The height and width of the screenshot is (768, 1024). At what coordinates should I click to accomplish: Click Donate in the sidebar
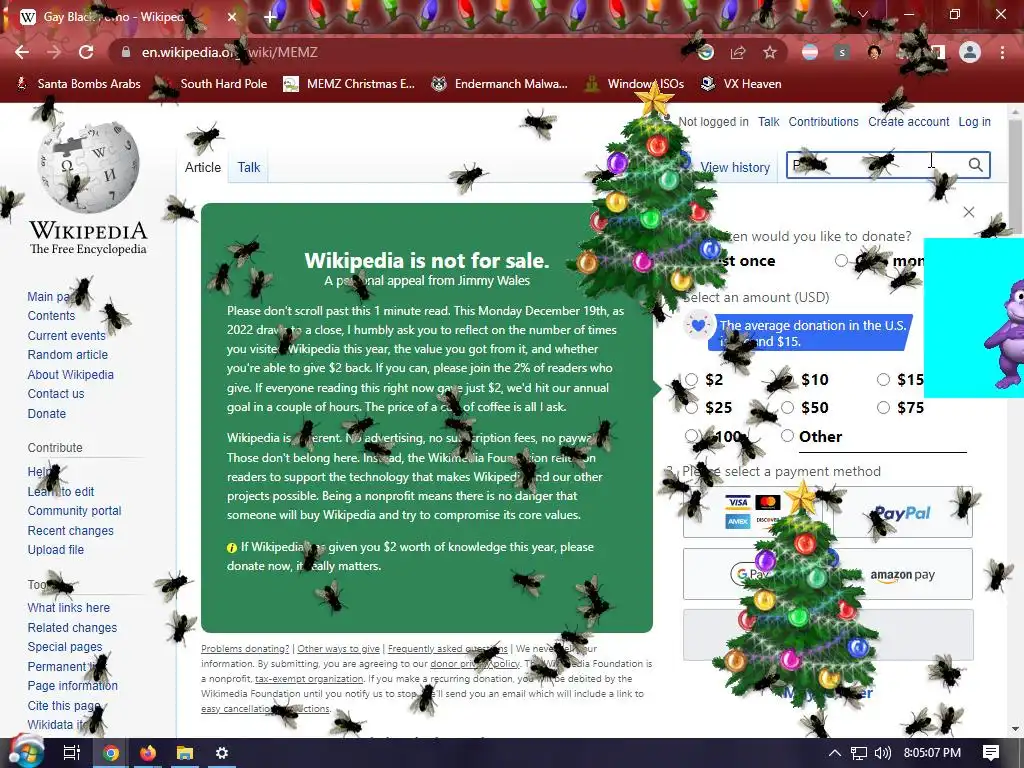[46, 413]
